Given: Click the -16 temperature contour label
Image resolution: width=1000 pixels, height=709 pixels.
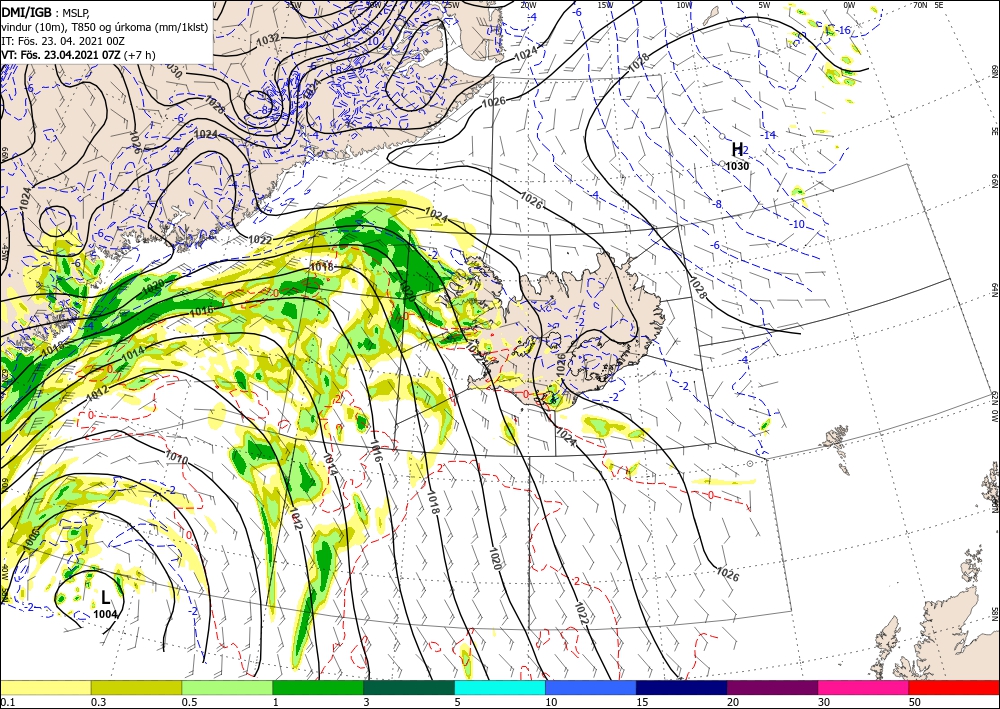Looking at the screenshot, I should pyautogui.click(x=843, y=31).
